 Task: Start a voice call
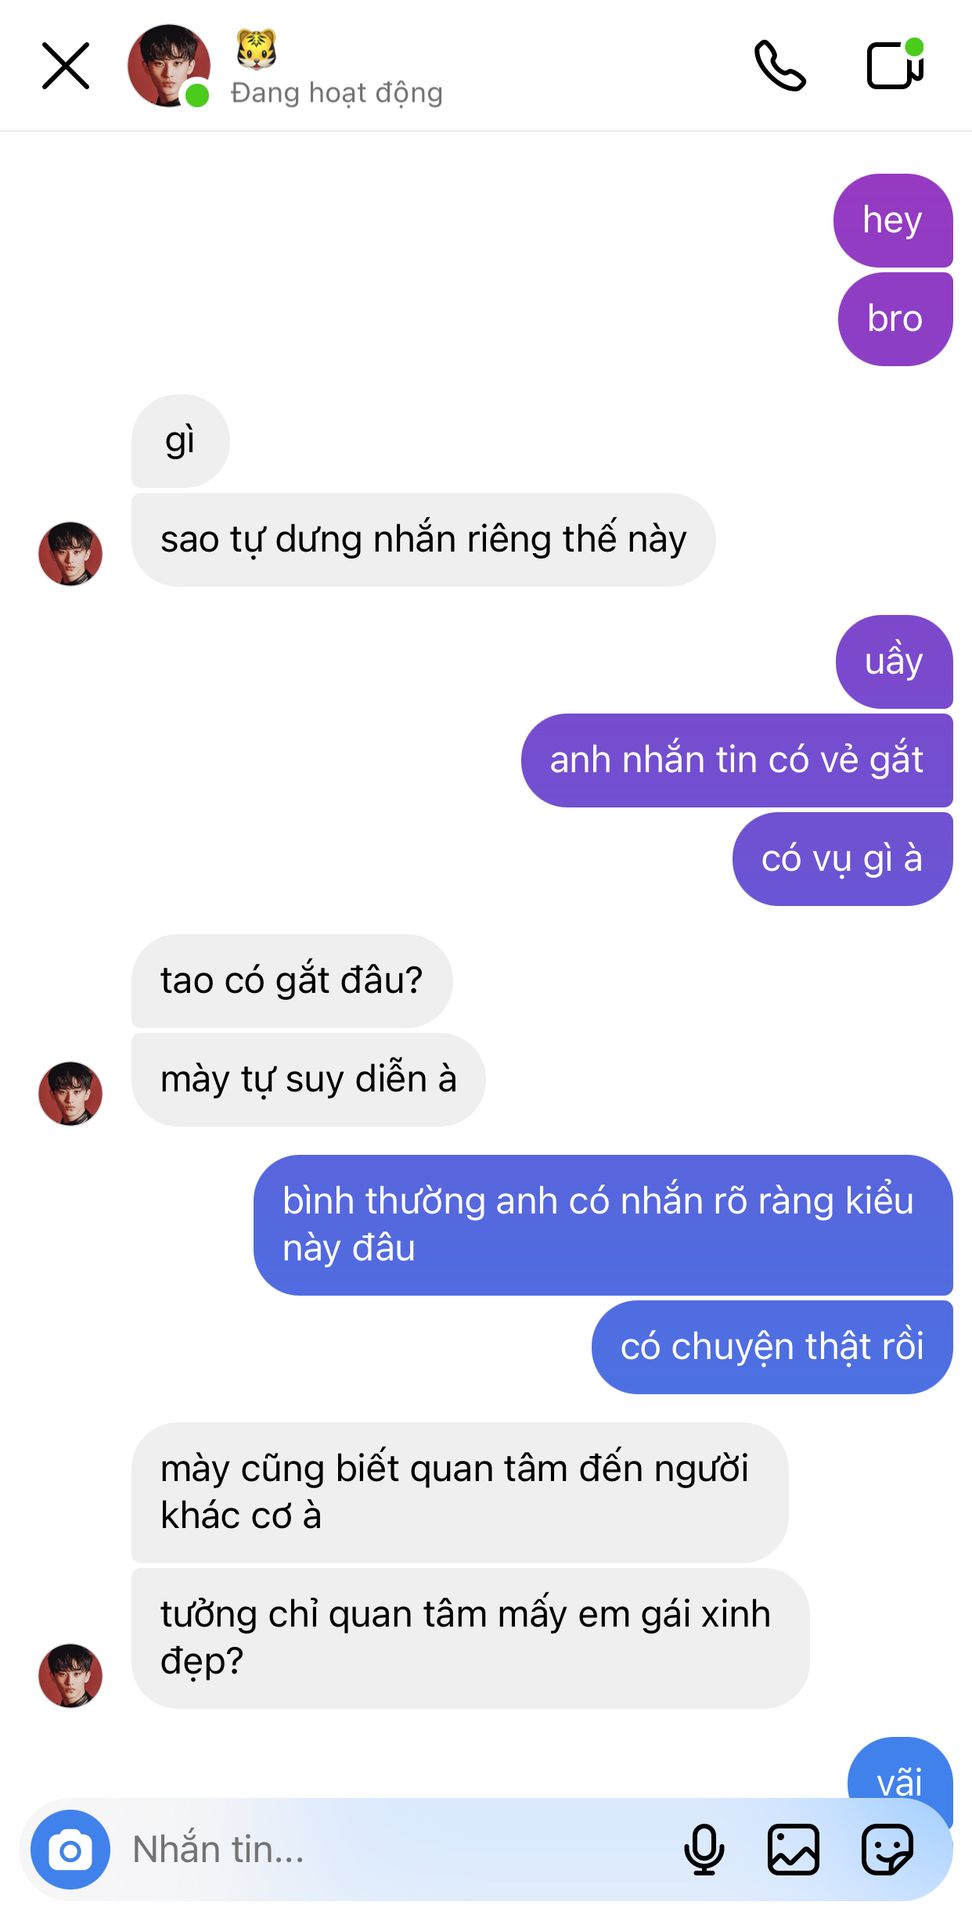click(x=780, y=66)
